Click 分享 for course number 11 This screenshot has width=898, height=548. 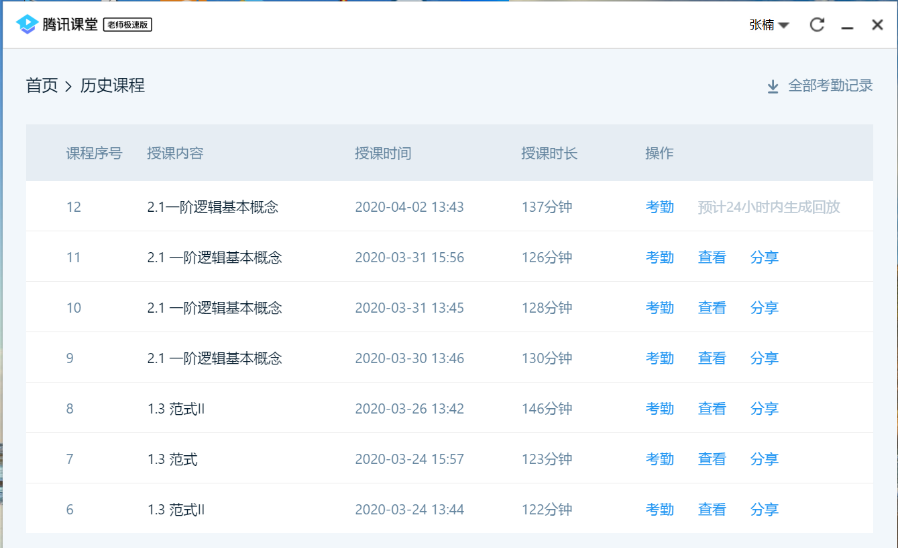click(763, 257)
